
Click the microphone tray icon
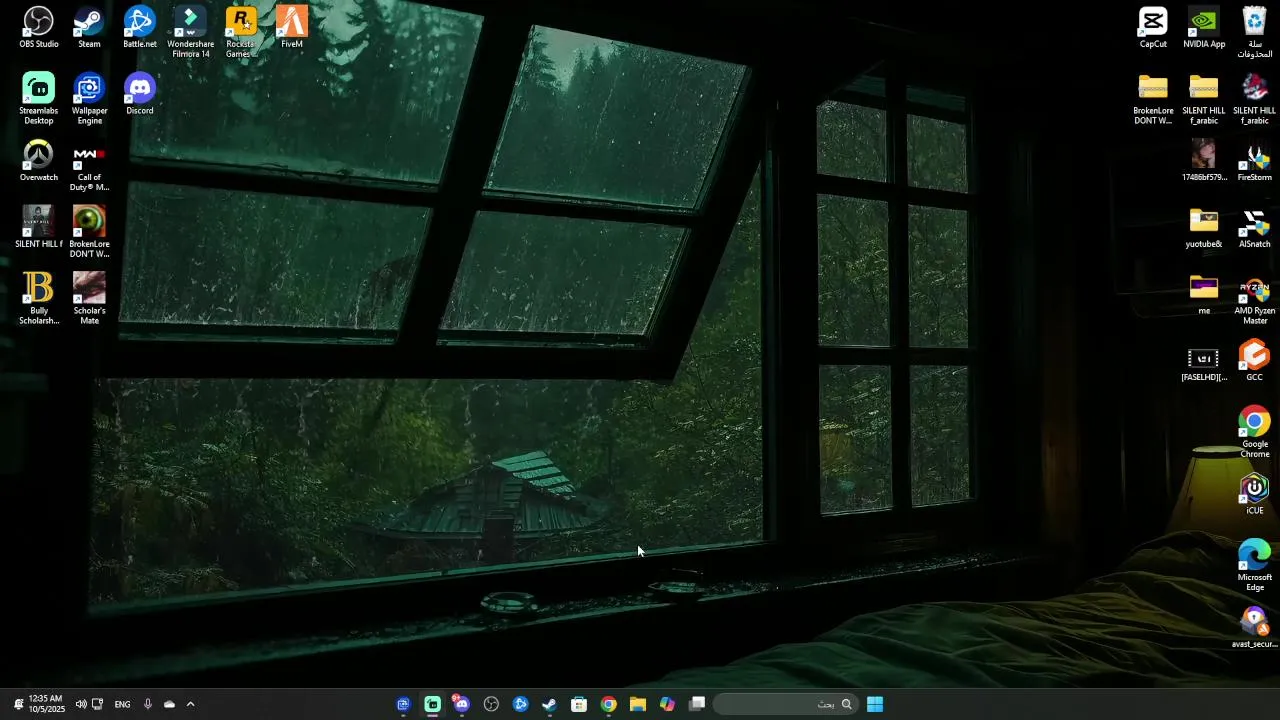coord(148,704)
